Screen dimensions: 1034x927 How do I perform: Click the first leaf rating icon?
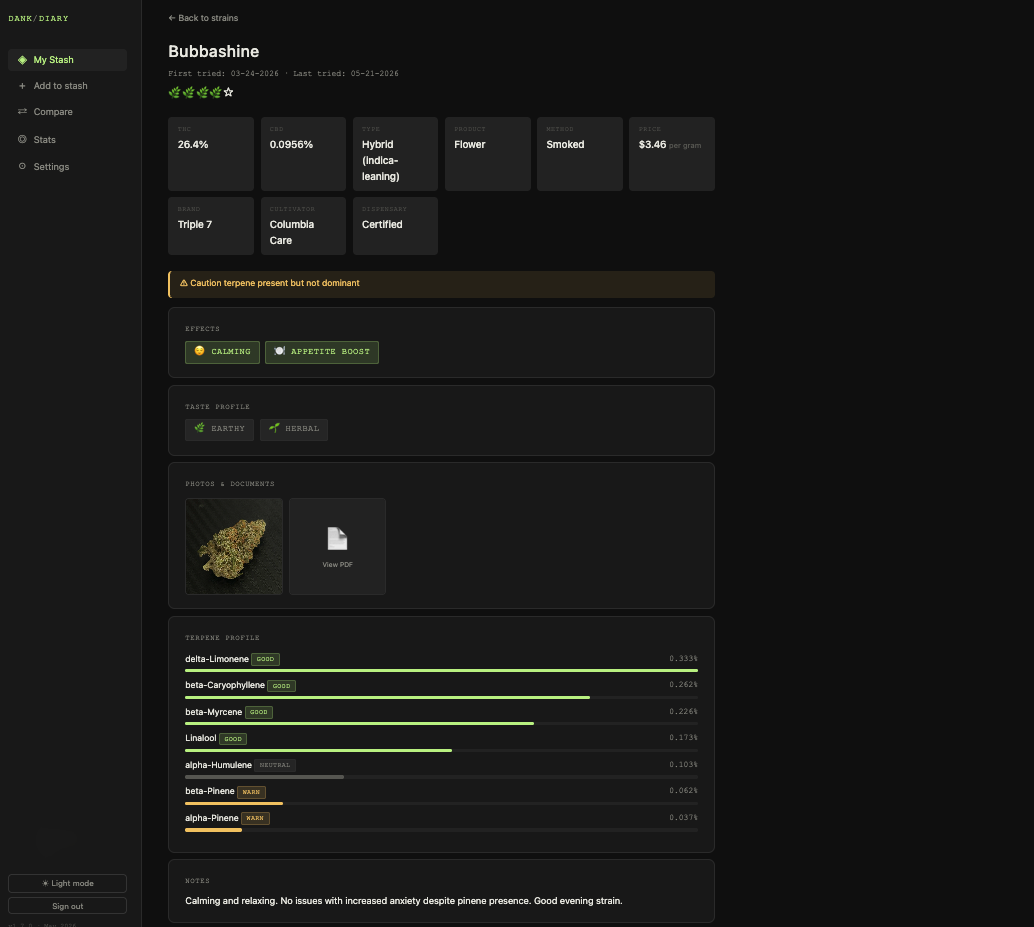click(175, 92)
